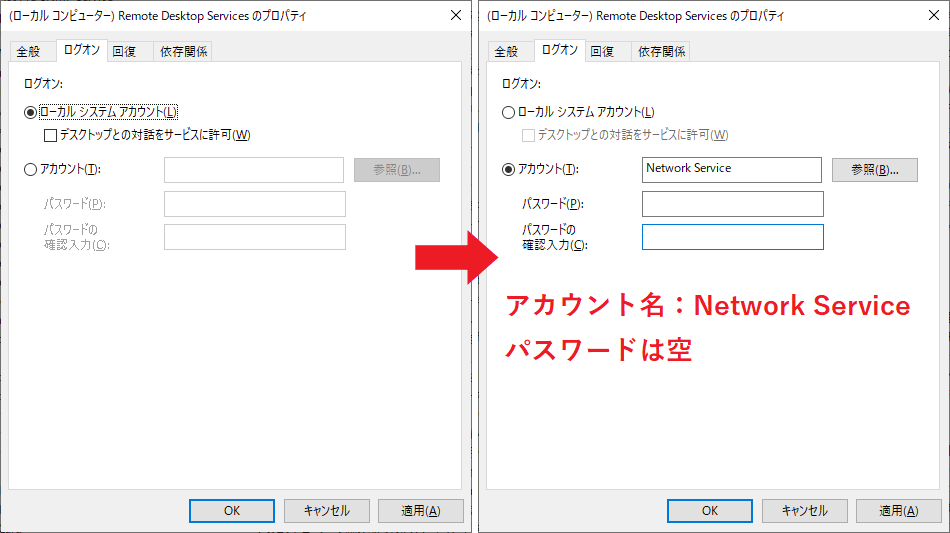Switch to 回復 tab in right dialog
Screen dimensions: 950x533
(x=602, y=52)
